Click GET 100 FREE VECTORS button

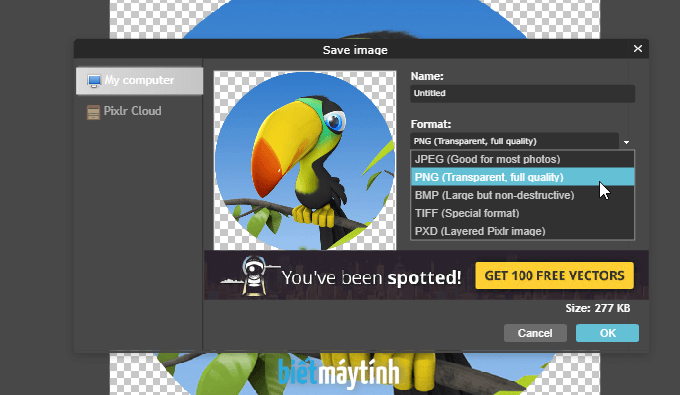[554, 276]
